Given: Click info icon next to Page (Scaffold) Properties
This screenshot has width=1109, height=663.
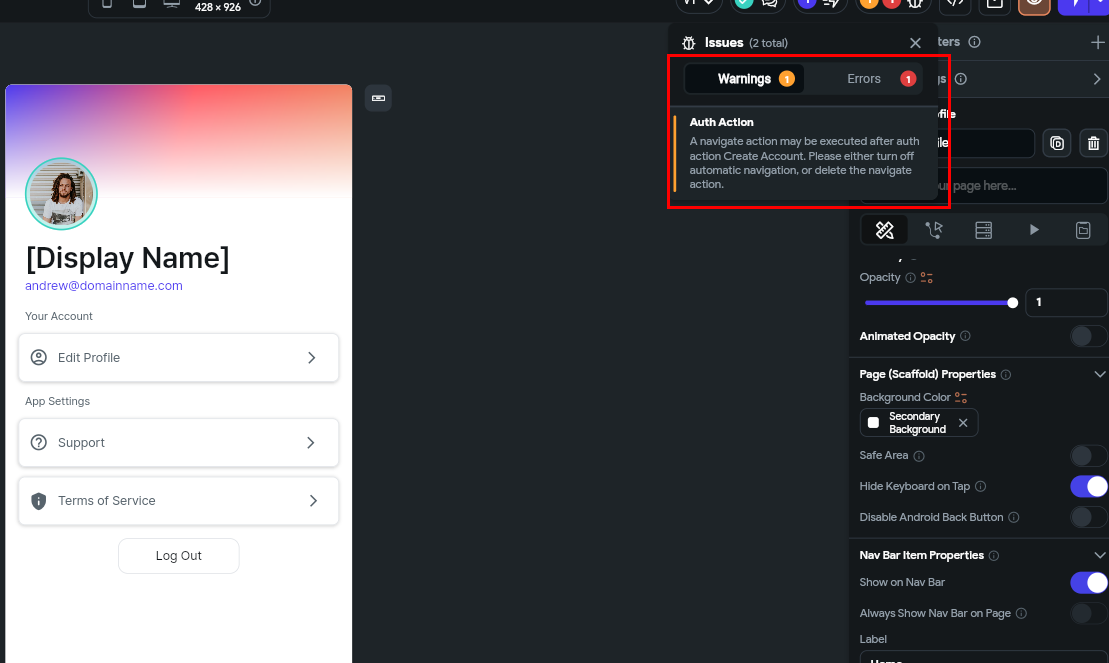Looking at the screenshot, I should click(x=1006, y=374).
